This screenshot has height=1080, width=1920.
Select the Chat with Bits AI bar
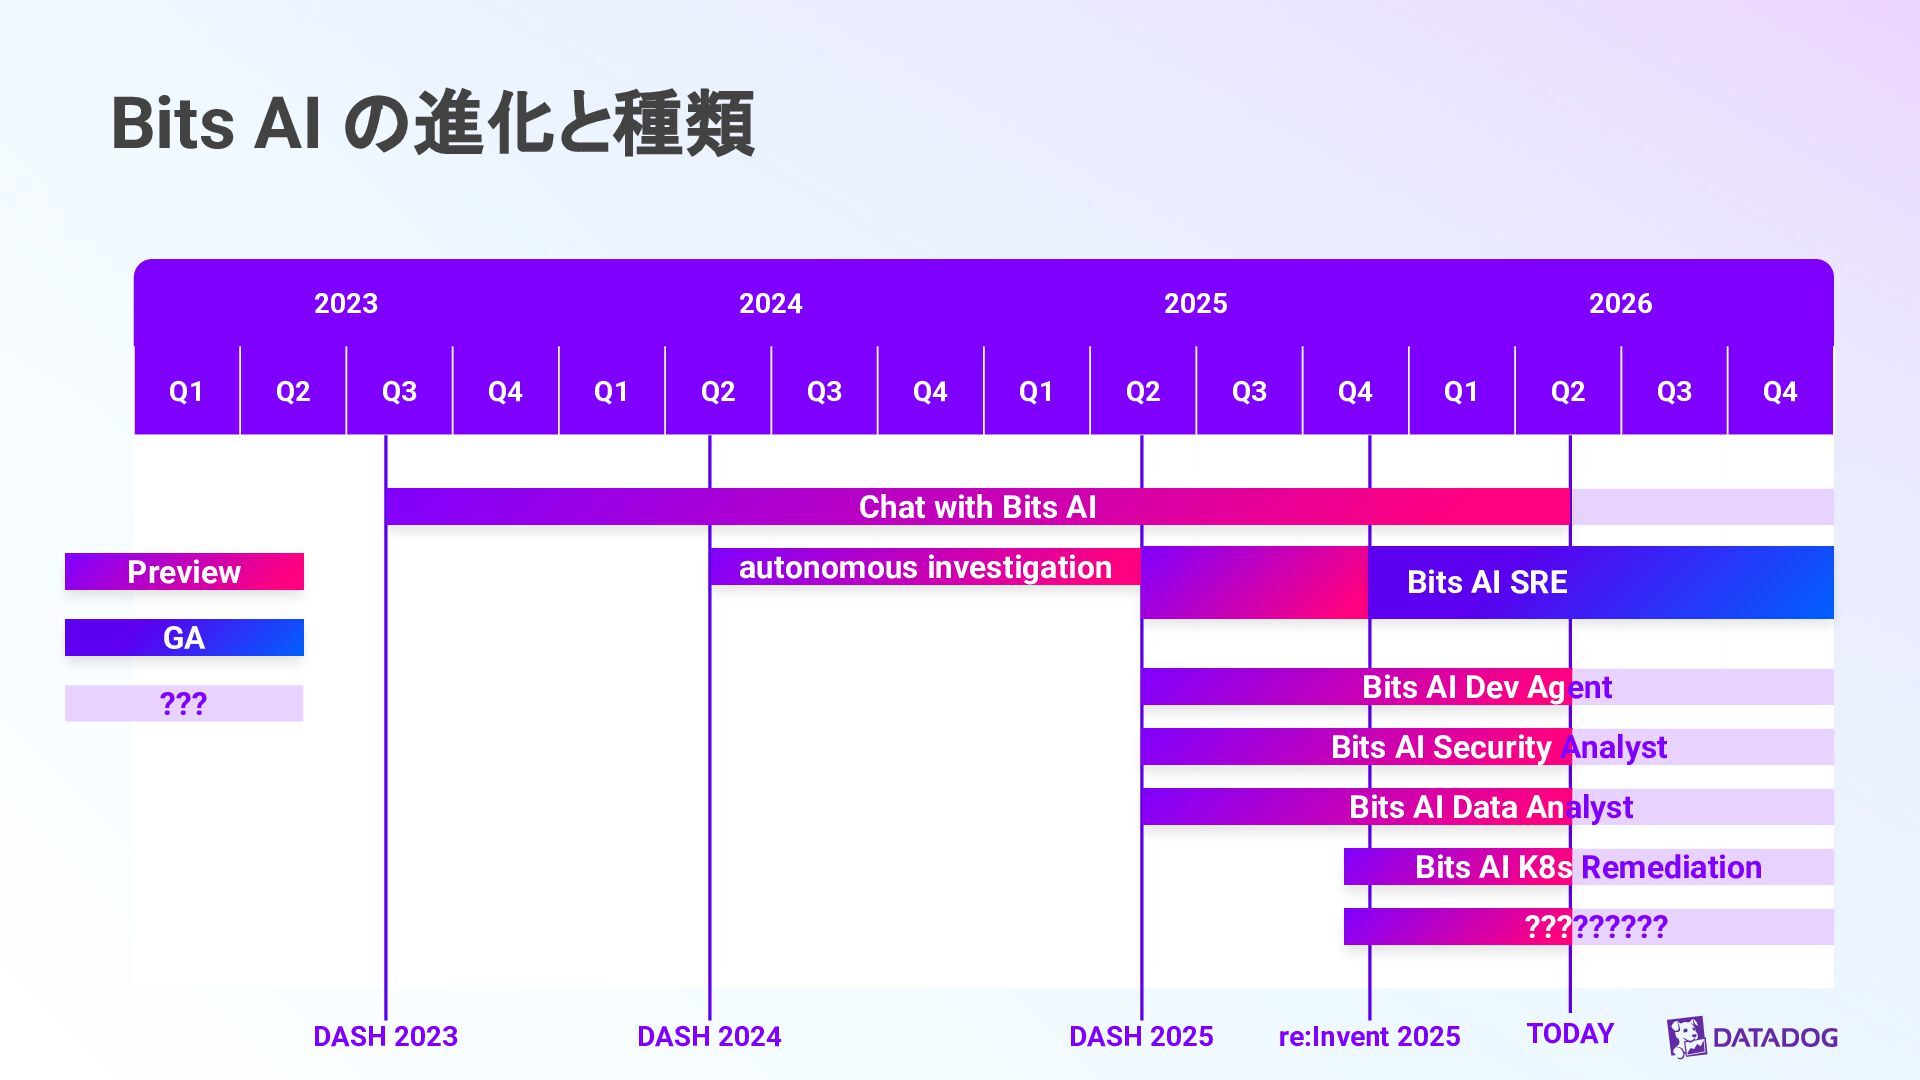[977, 507]
